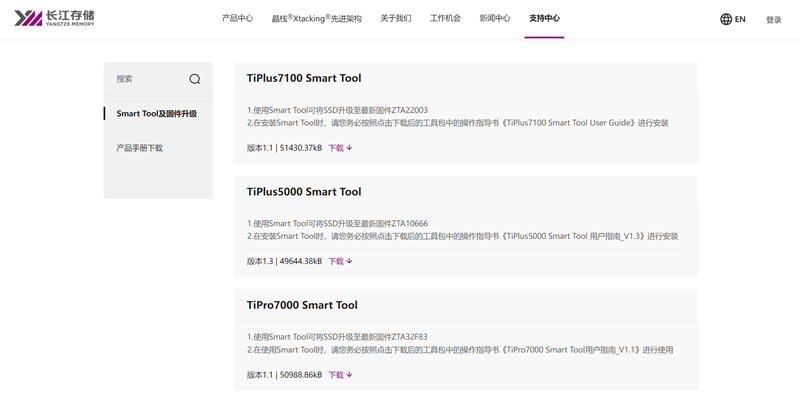Viewport: 800px width, 398px height.
Task: Click the globe language icon
Action: pos(726,19)
